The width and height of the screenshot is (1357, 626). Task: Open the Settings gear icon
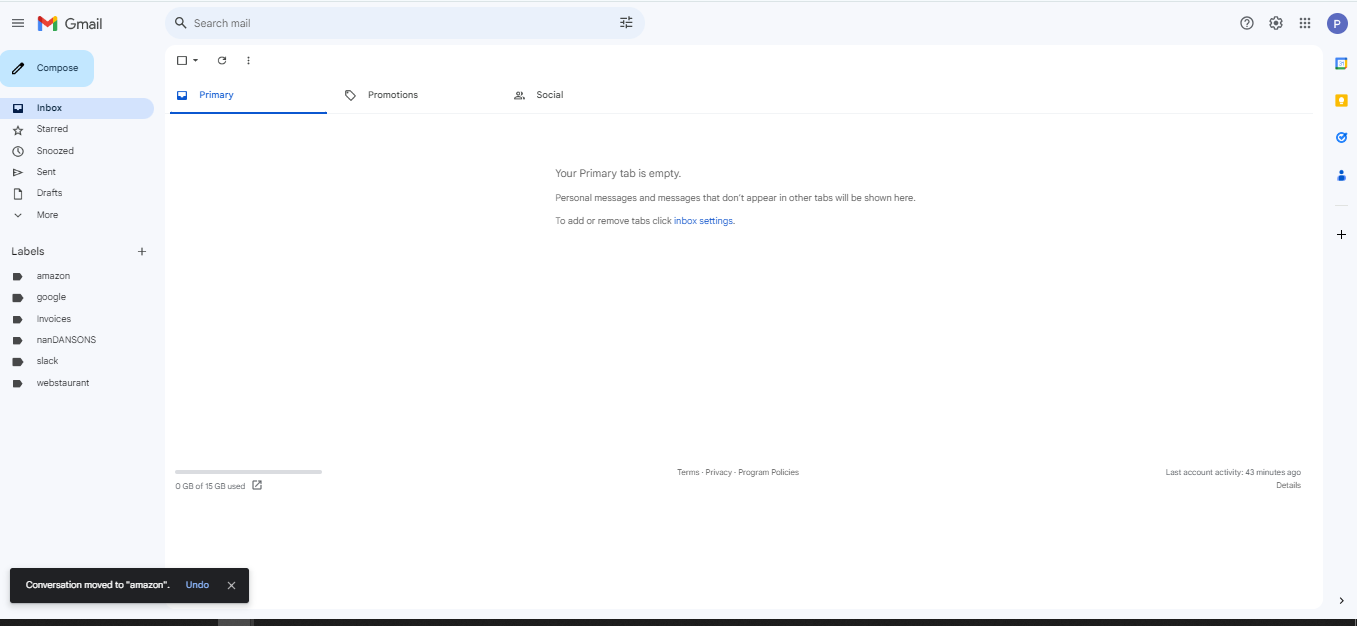tap(1276, 23)
